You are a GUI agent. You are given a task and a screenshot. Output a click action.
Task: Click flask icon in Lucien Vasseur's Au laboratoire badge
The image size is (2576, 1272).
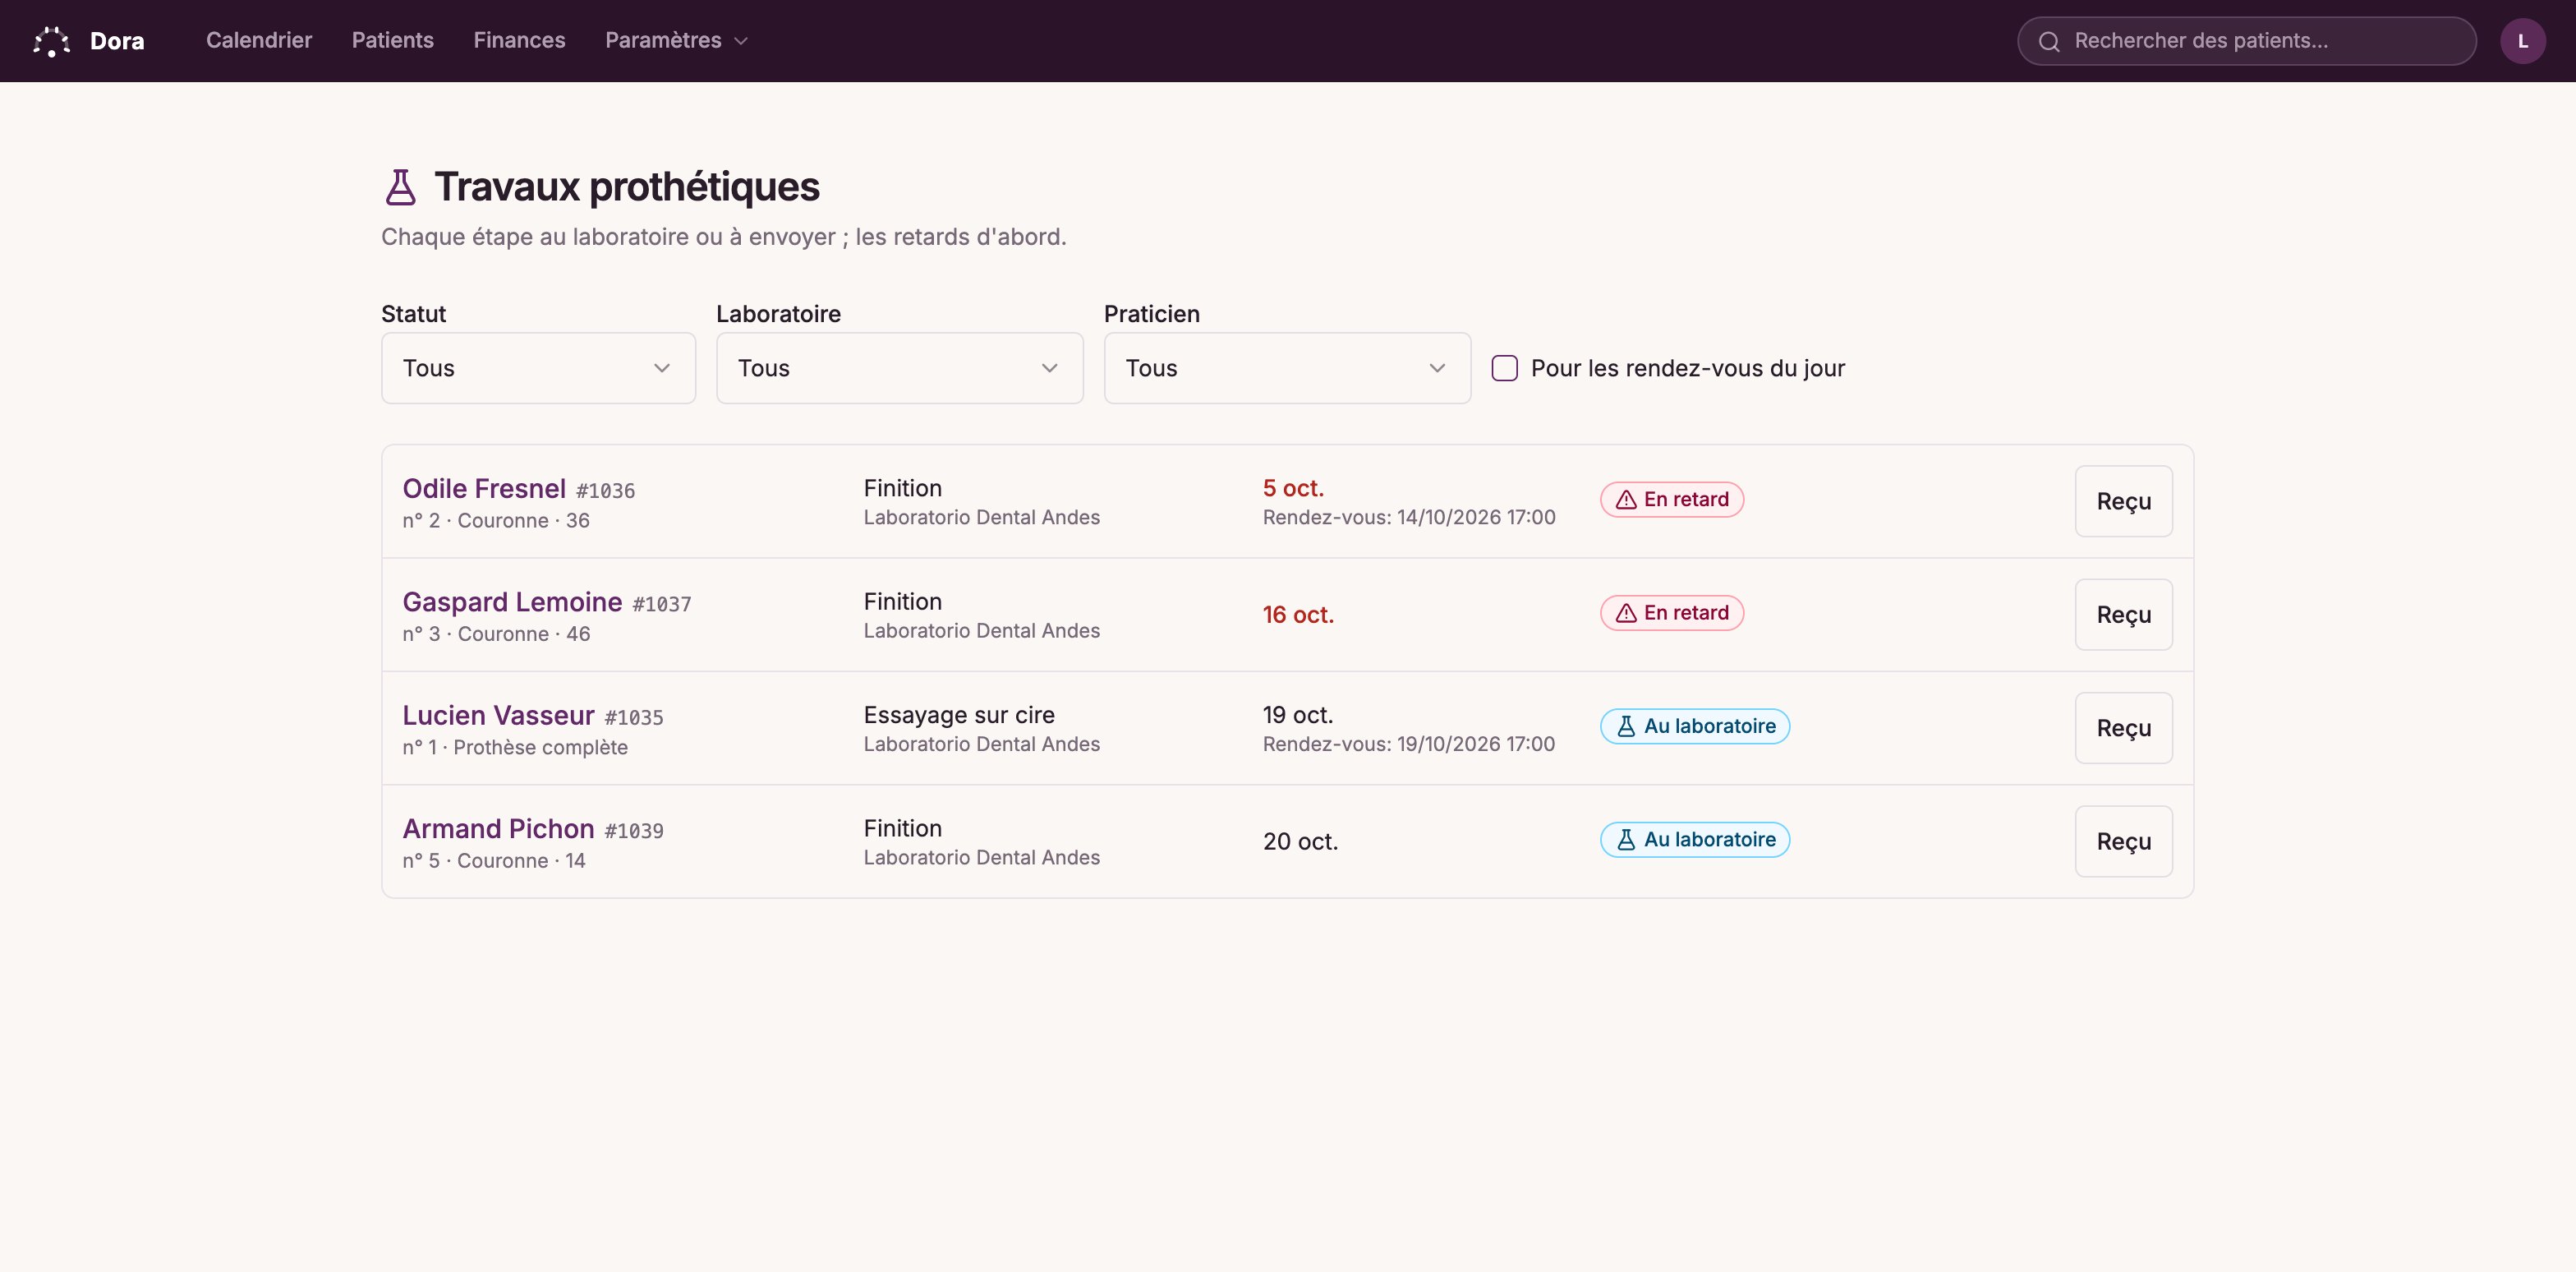[x=1626, y=726]
